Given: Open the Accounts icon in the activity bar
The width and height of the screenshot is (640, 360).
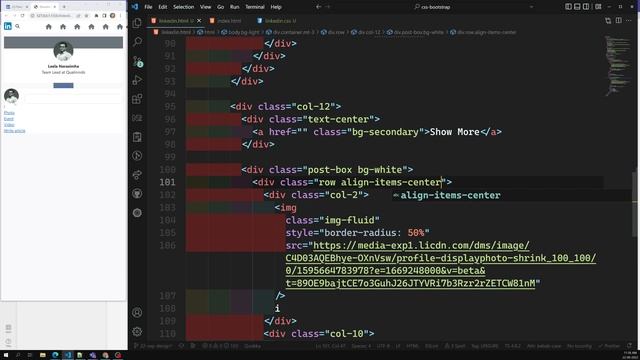Looking at the screenshot, I should [x=137, y=313].
